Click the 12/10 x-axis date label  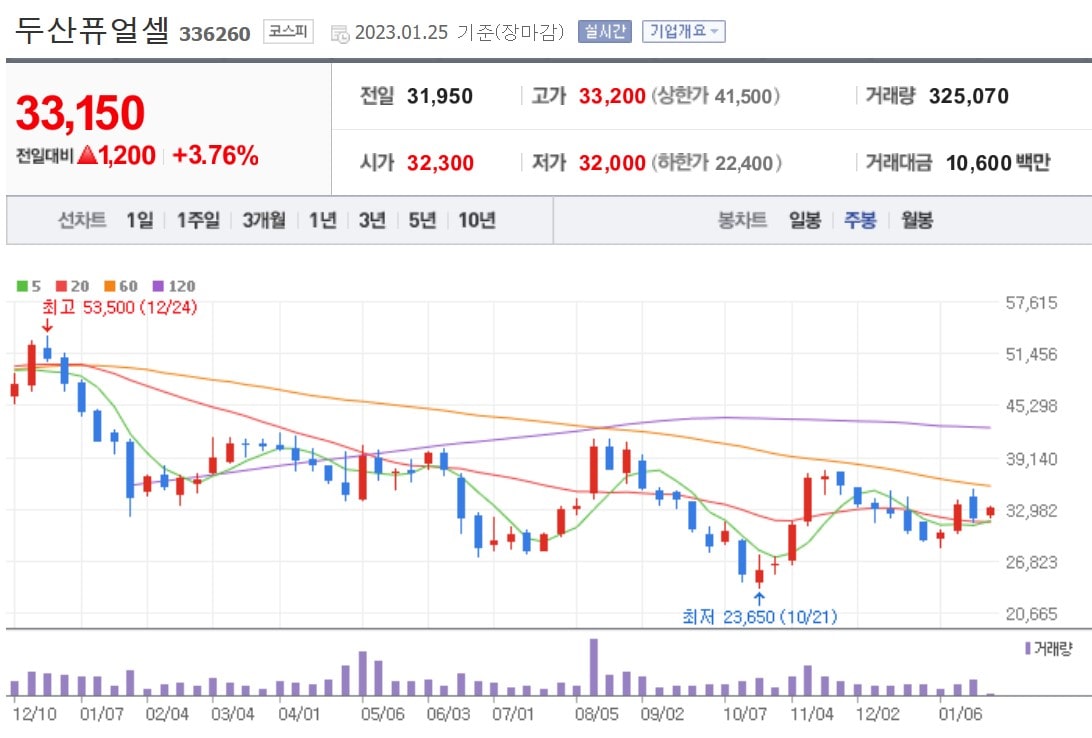(35, 714)
